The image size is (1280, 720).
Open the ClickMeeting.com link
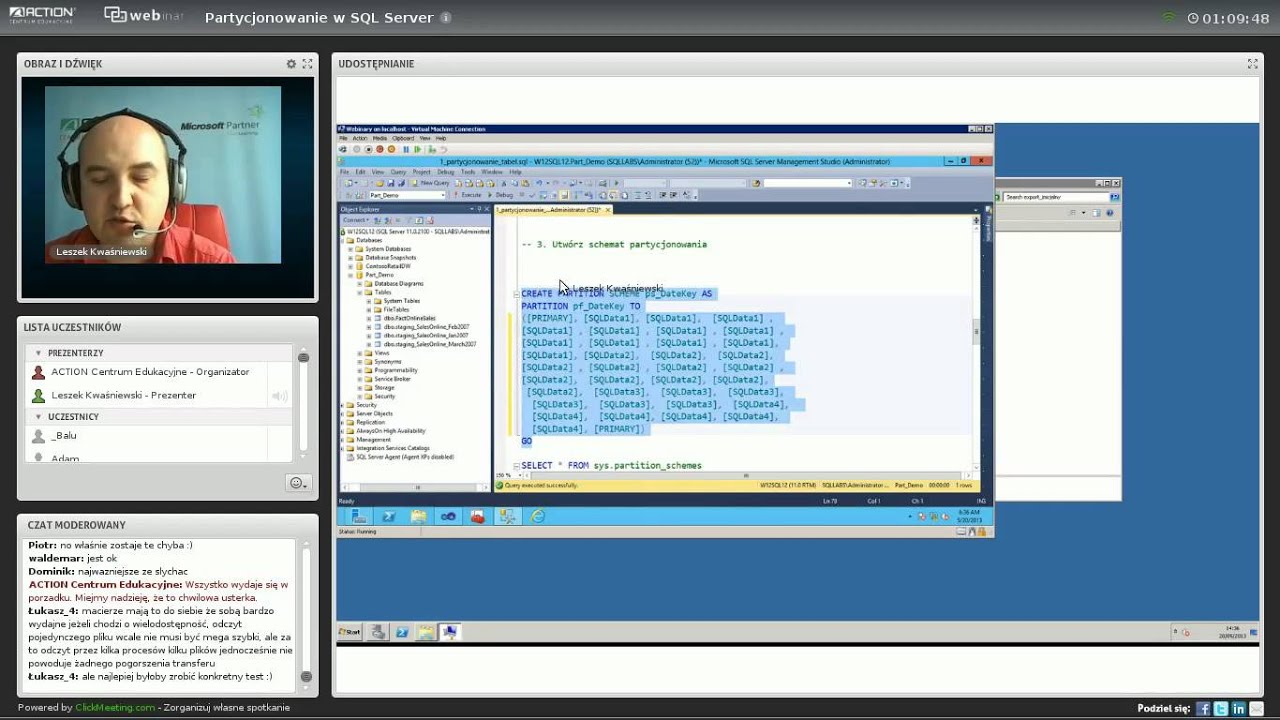coord(115,707)
